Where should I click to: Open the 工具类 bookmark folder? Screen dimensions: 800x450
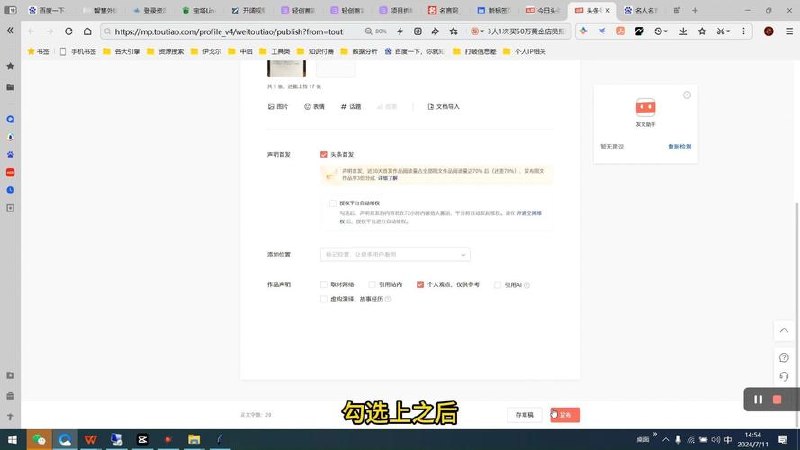tap(274, 52)
